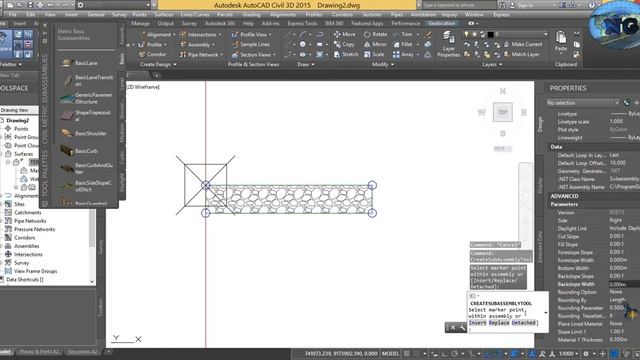
Task: Open the Alignments menu
Action: pyautogui.click(x=282, y=14)
